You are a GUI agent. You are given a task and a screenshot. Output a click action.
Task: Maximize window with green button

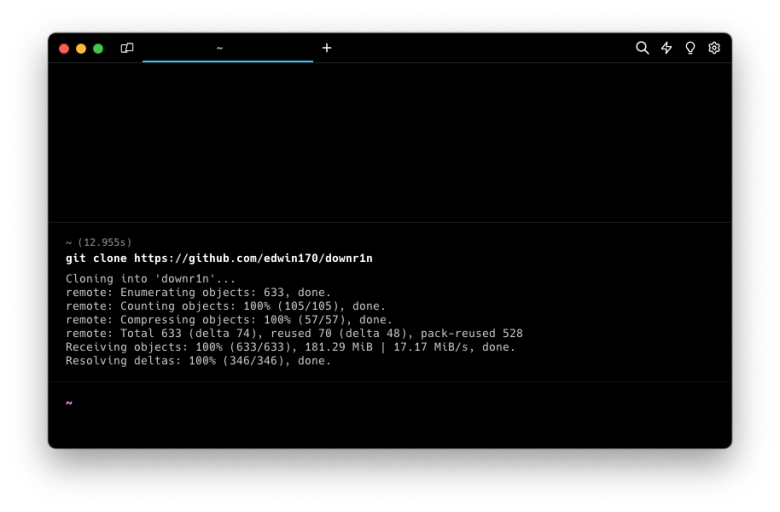click(x=98, y=48)
